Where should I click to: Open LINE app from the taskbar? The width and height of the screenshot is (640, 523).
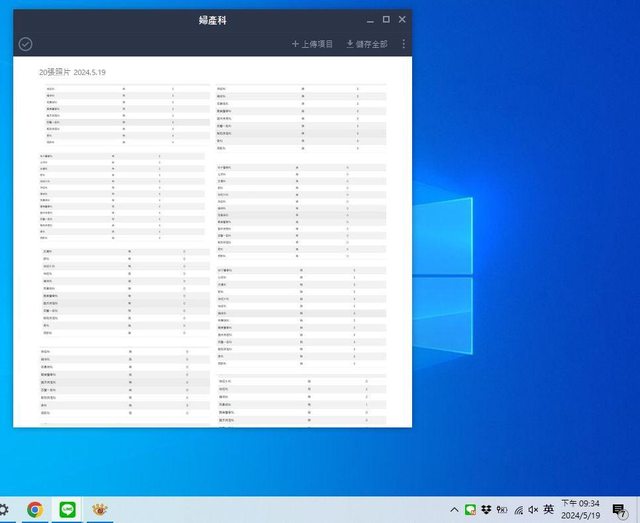point(68,509)
